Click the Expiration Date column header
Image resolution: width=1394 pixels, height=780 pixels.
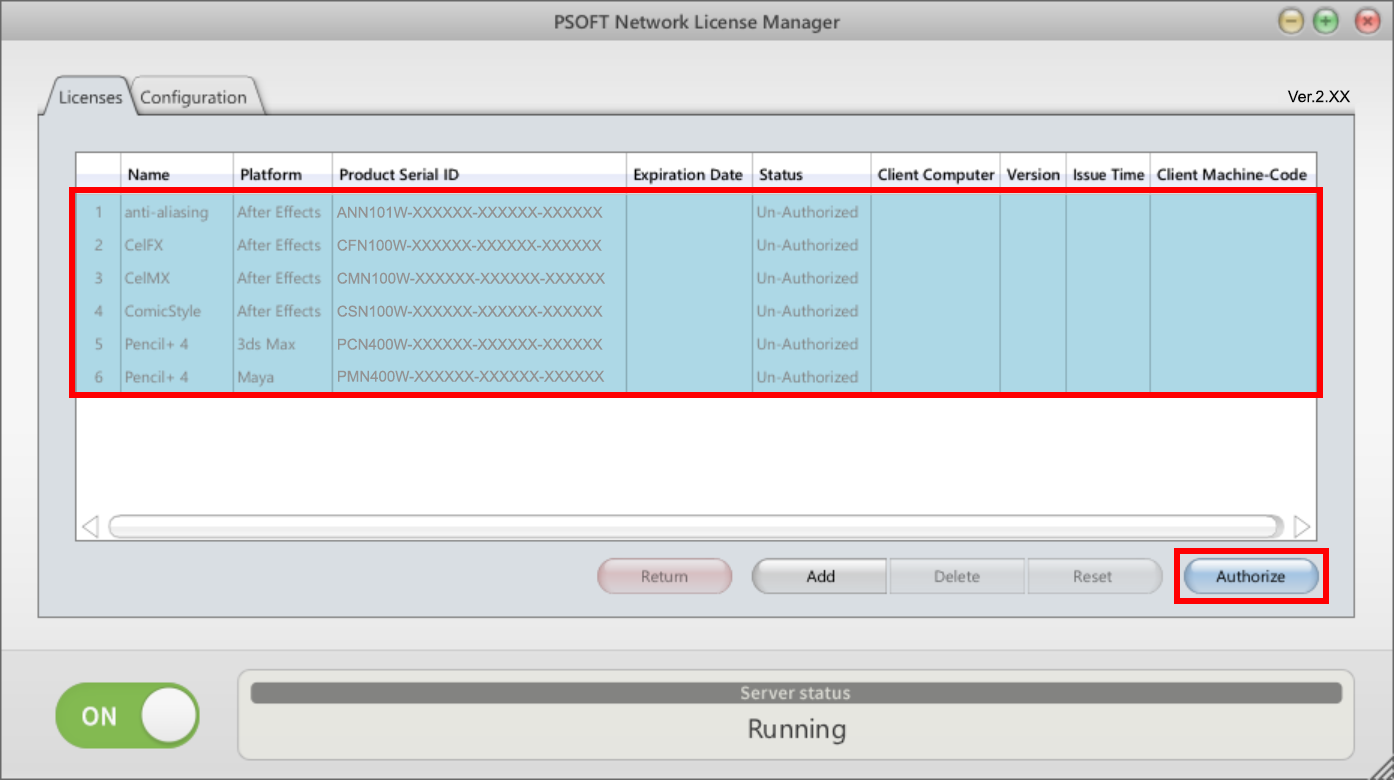coord(688,174)
